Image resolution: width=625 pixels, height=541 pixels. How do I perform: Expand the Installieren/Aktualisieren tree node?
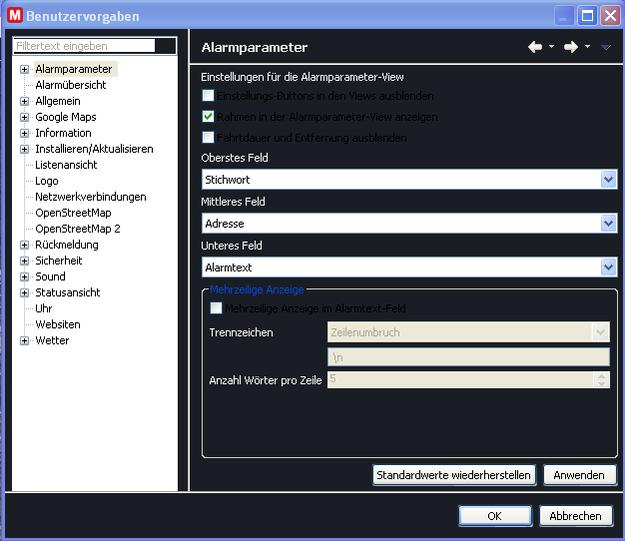24,149
